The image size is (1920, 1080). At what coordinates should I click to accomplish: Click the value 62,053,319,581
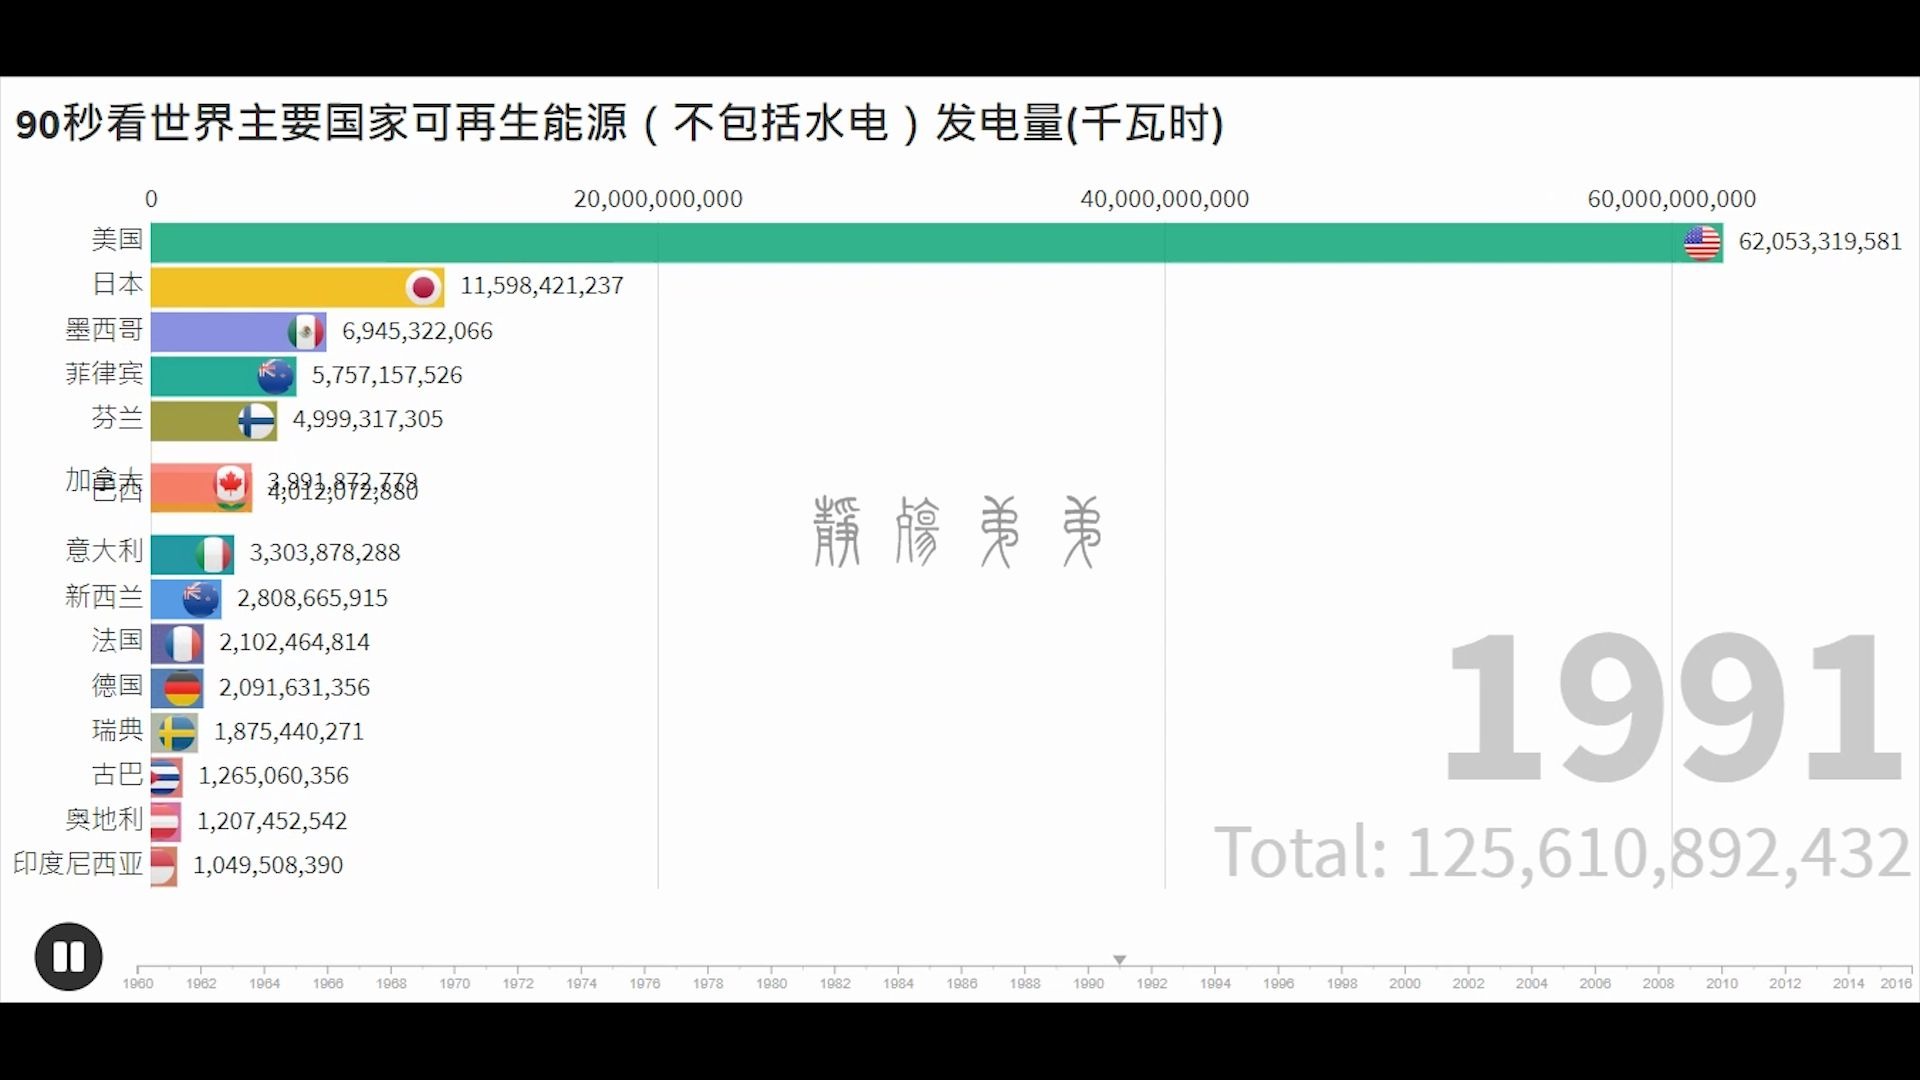click(x=1820, y=242)
